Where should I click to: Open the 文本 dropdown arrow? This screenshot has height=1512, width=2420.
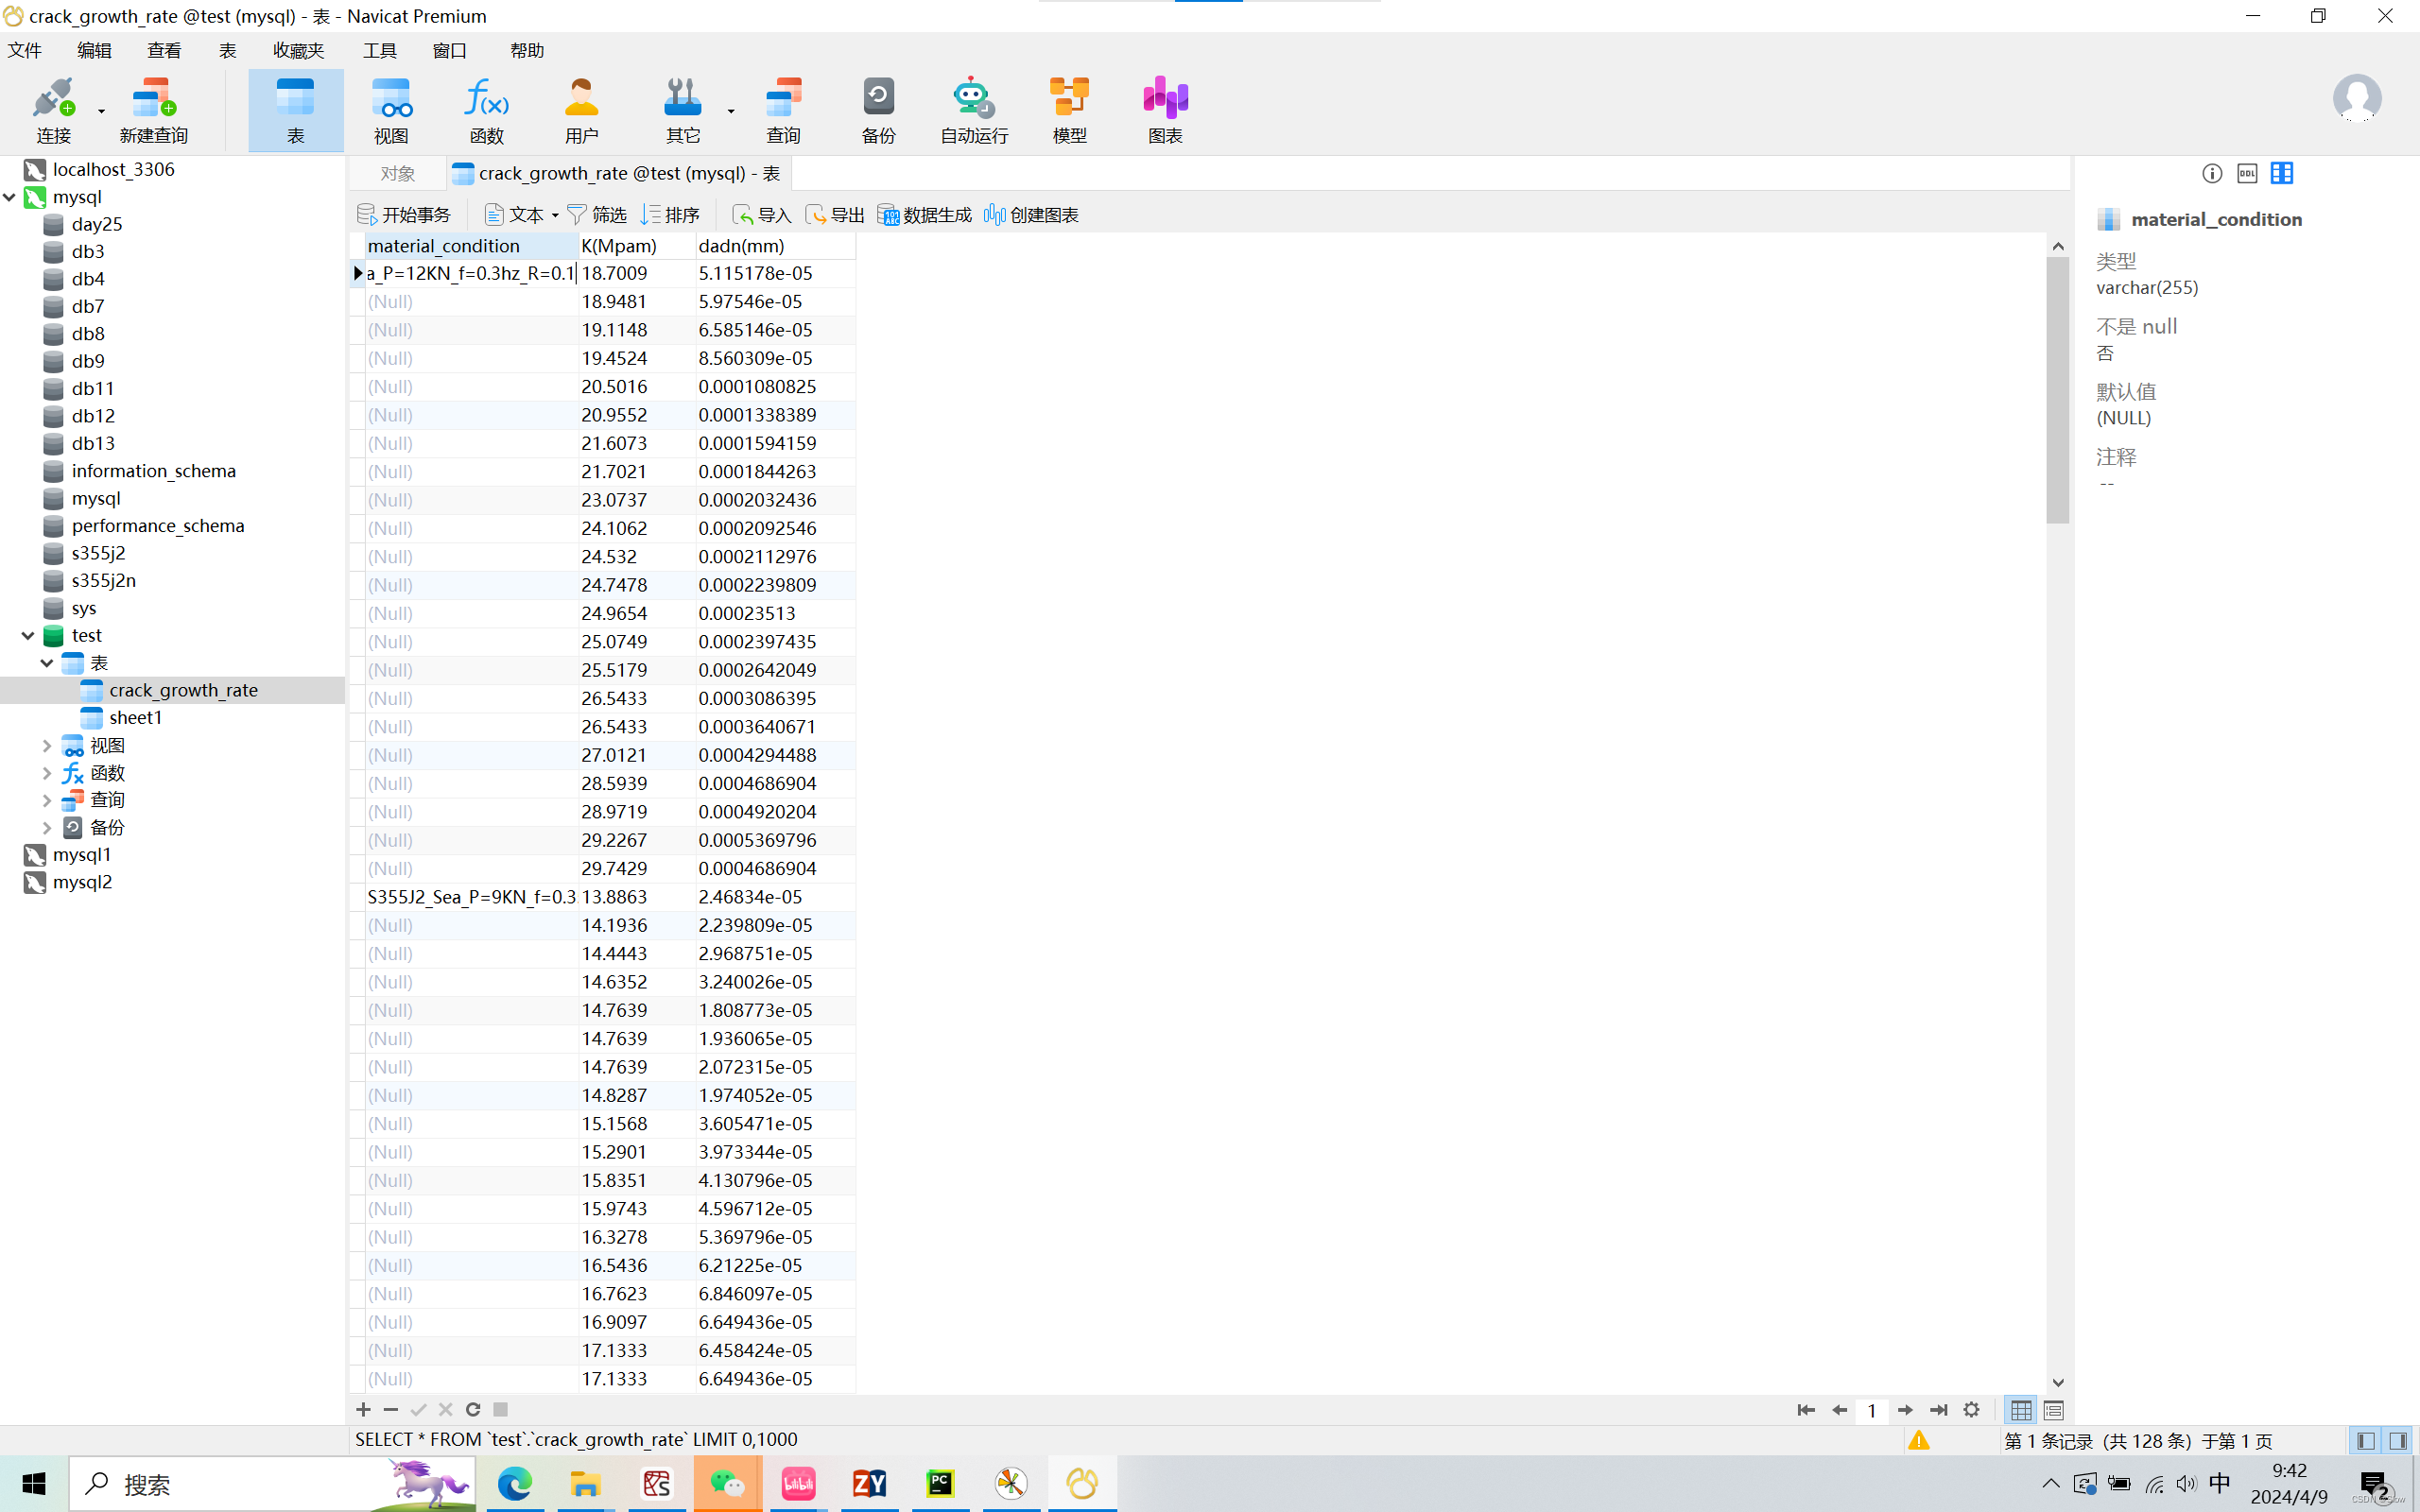(555, 216)
